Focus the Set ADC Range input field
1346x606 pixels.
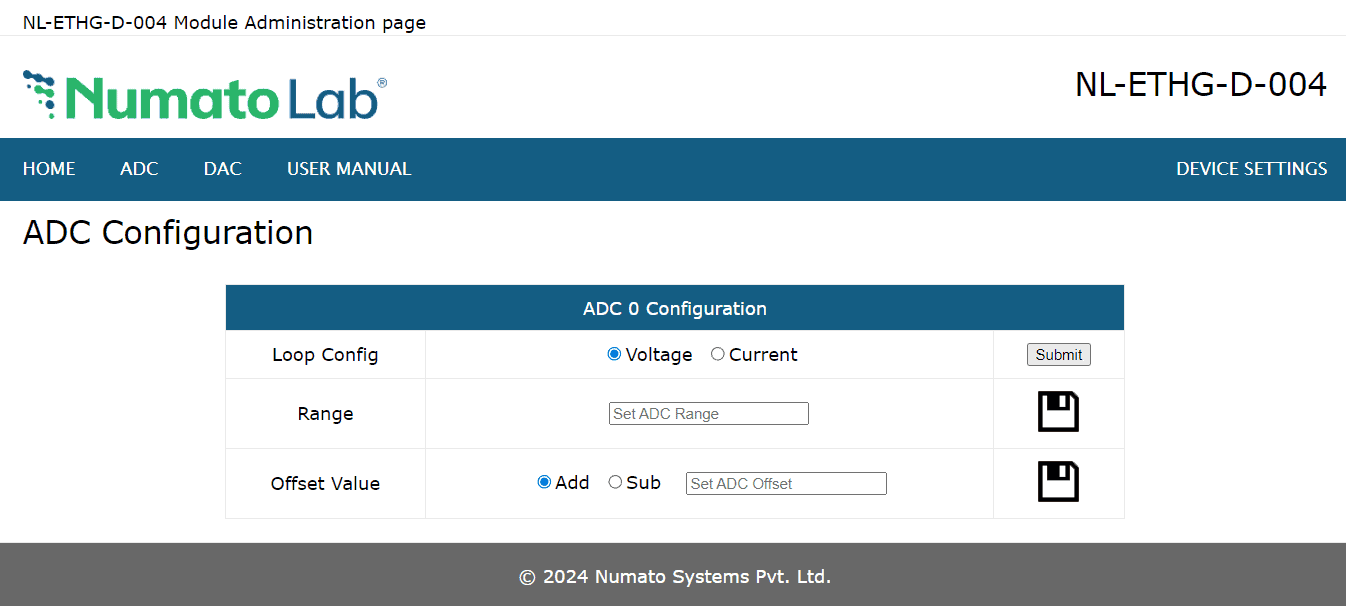point(708,414)
